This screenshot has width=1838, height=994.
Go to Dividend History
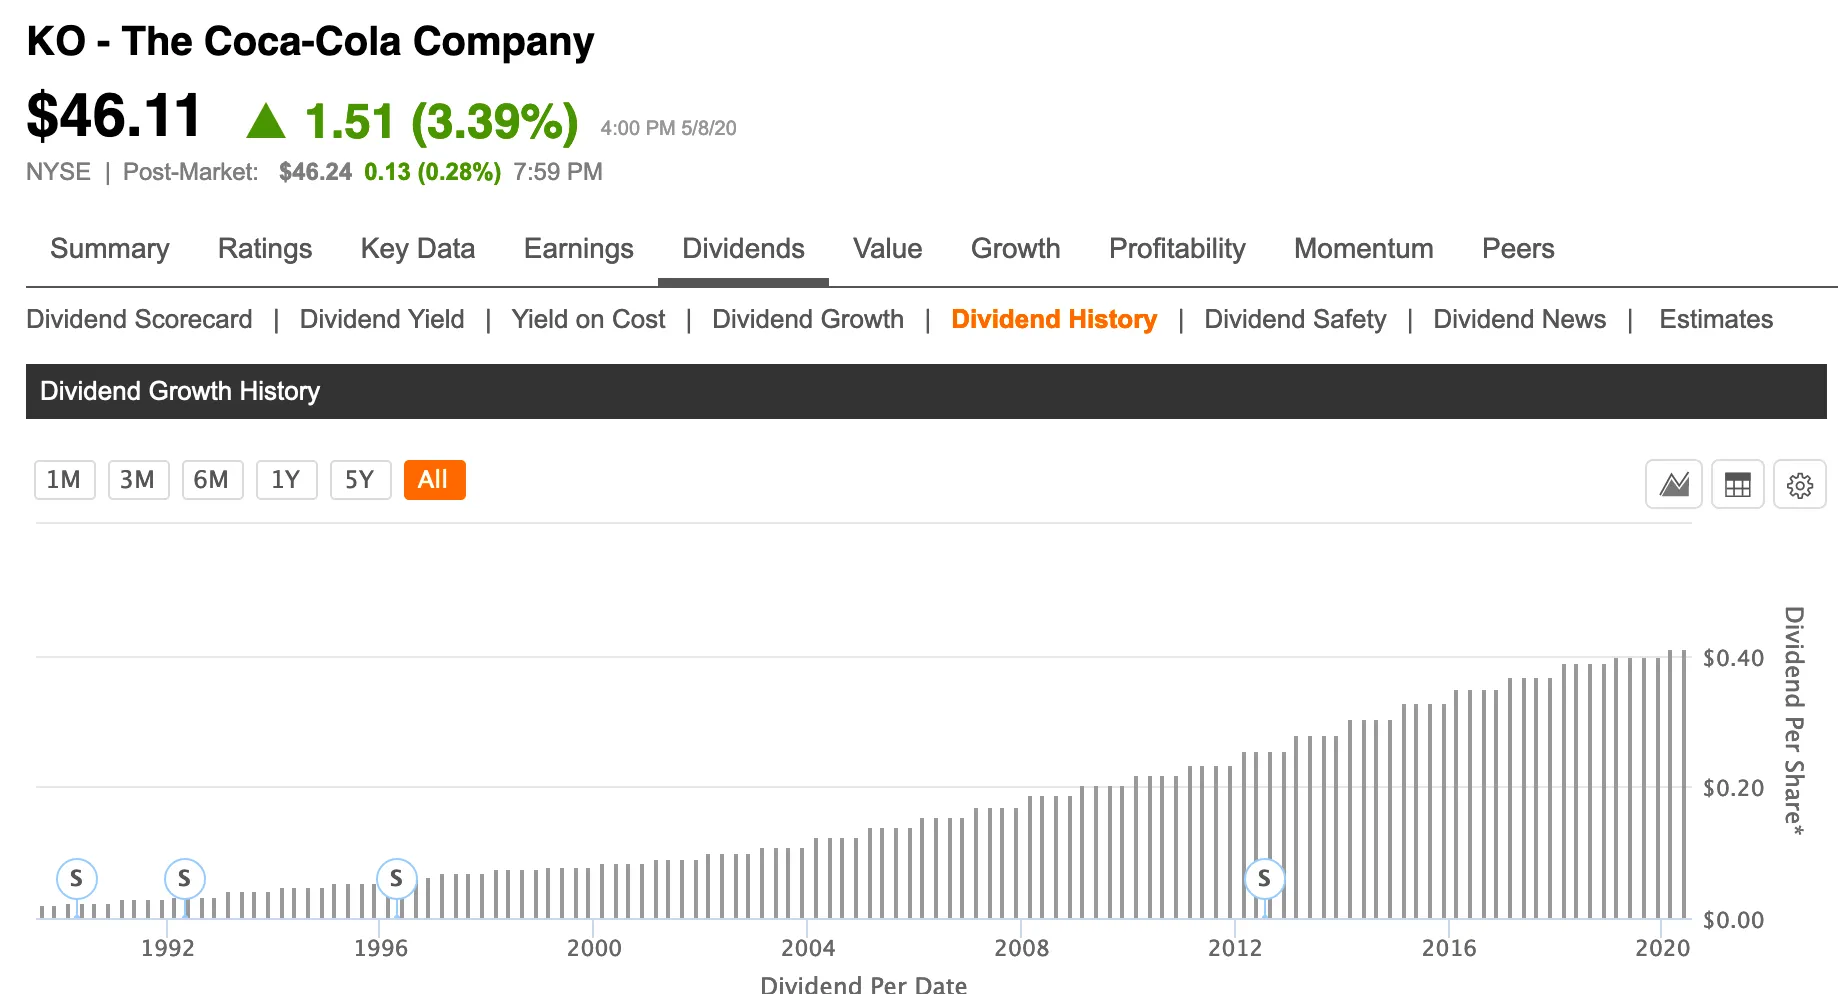pyautogui.click(x=1054, y=319)
